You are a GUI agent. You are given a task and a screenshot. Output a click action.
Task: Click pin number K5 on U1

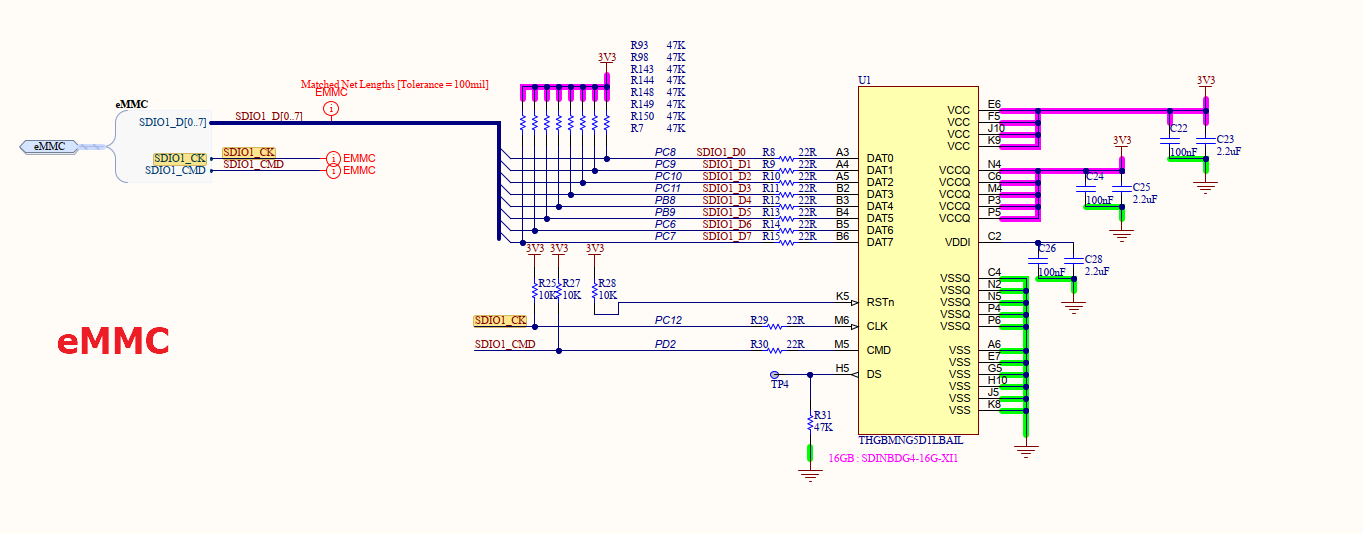(843, 296)
